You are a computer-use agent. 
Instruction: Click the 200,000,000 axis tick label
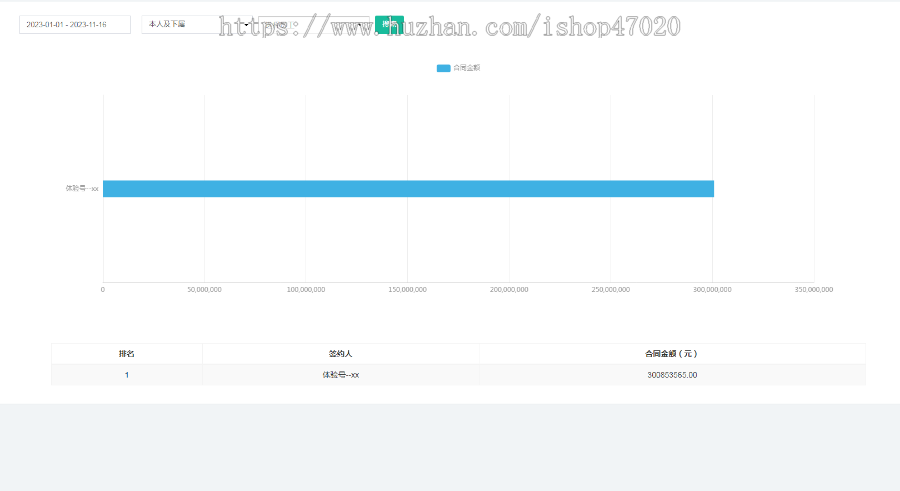tap(509, 289)
